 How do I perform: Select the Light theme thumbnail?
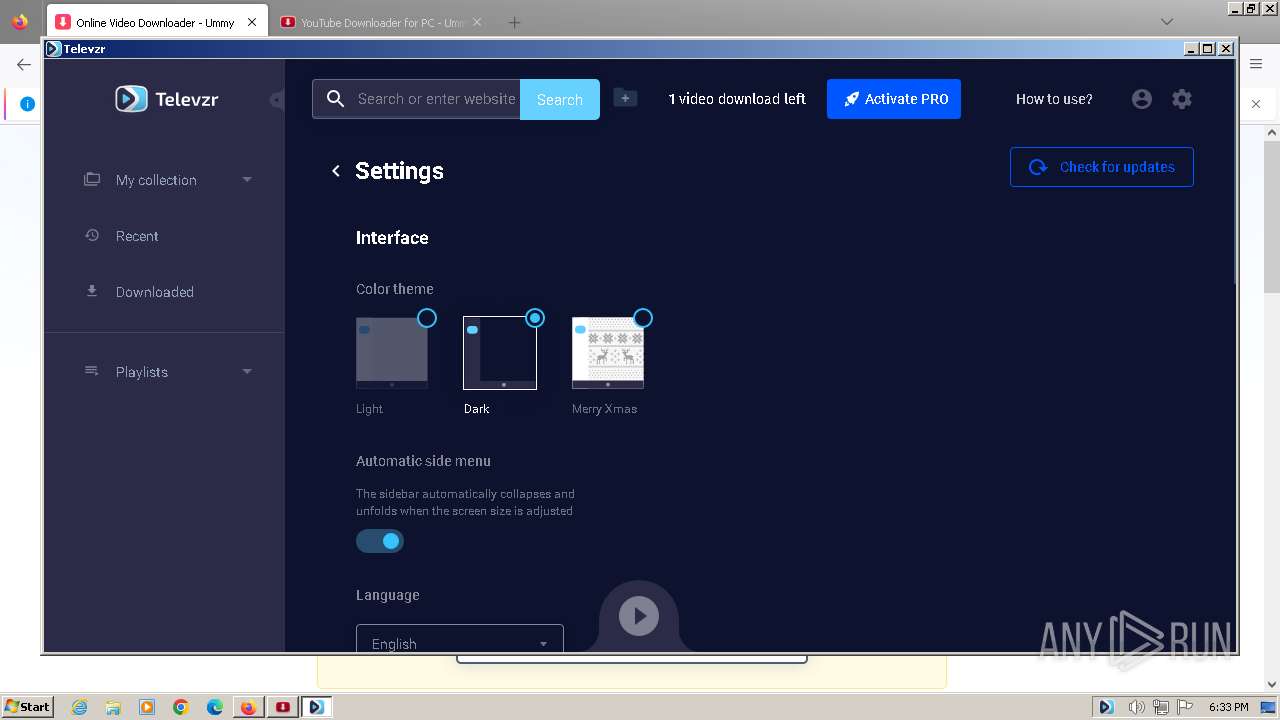pos(392,353)
